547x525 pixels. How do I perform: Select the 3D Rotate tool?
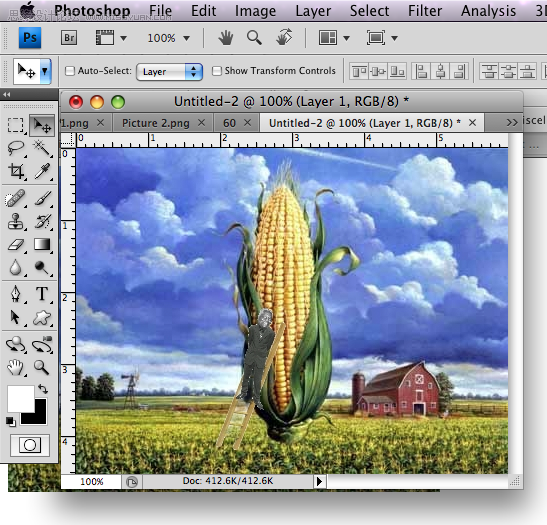tap(16, 345)
